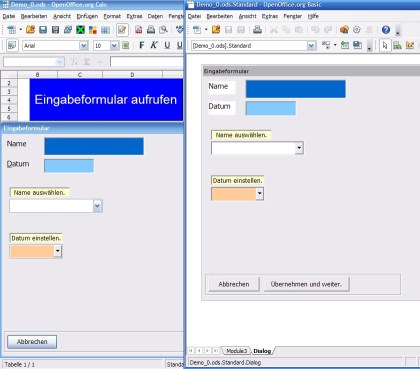This screenshot has width=420, height=369.
Task: Open the Datum einstellen date dropdown in Calc dialog
Action: pos(58,251)
